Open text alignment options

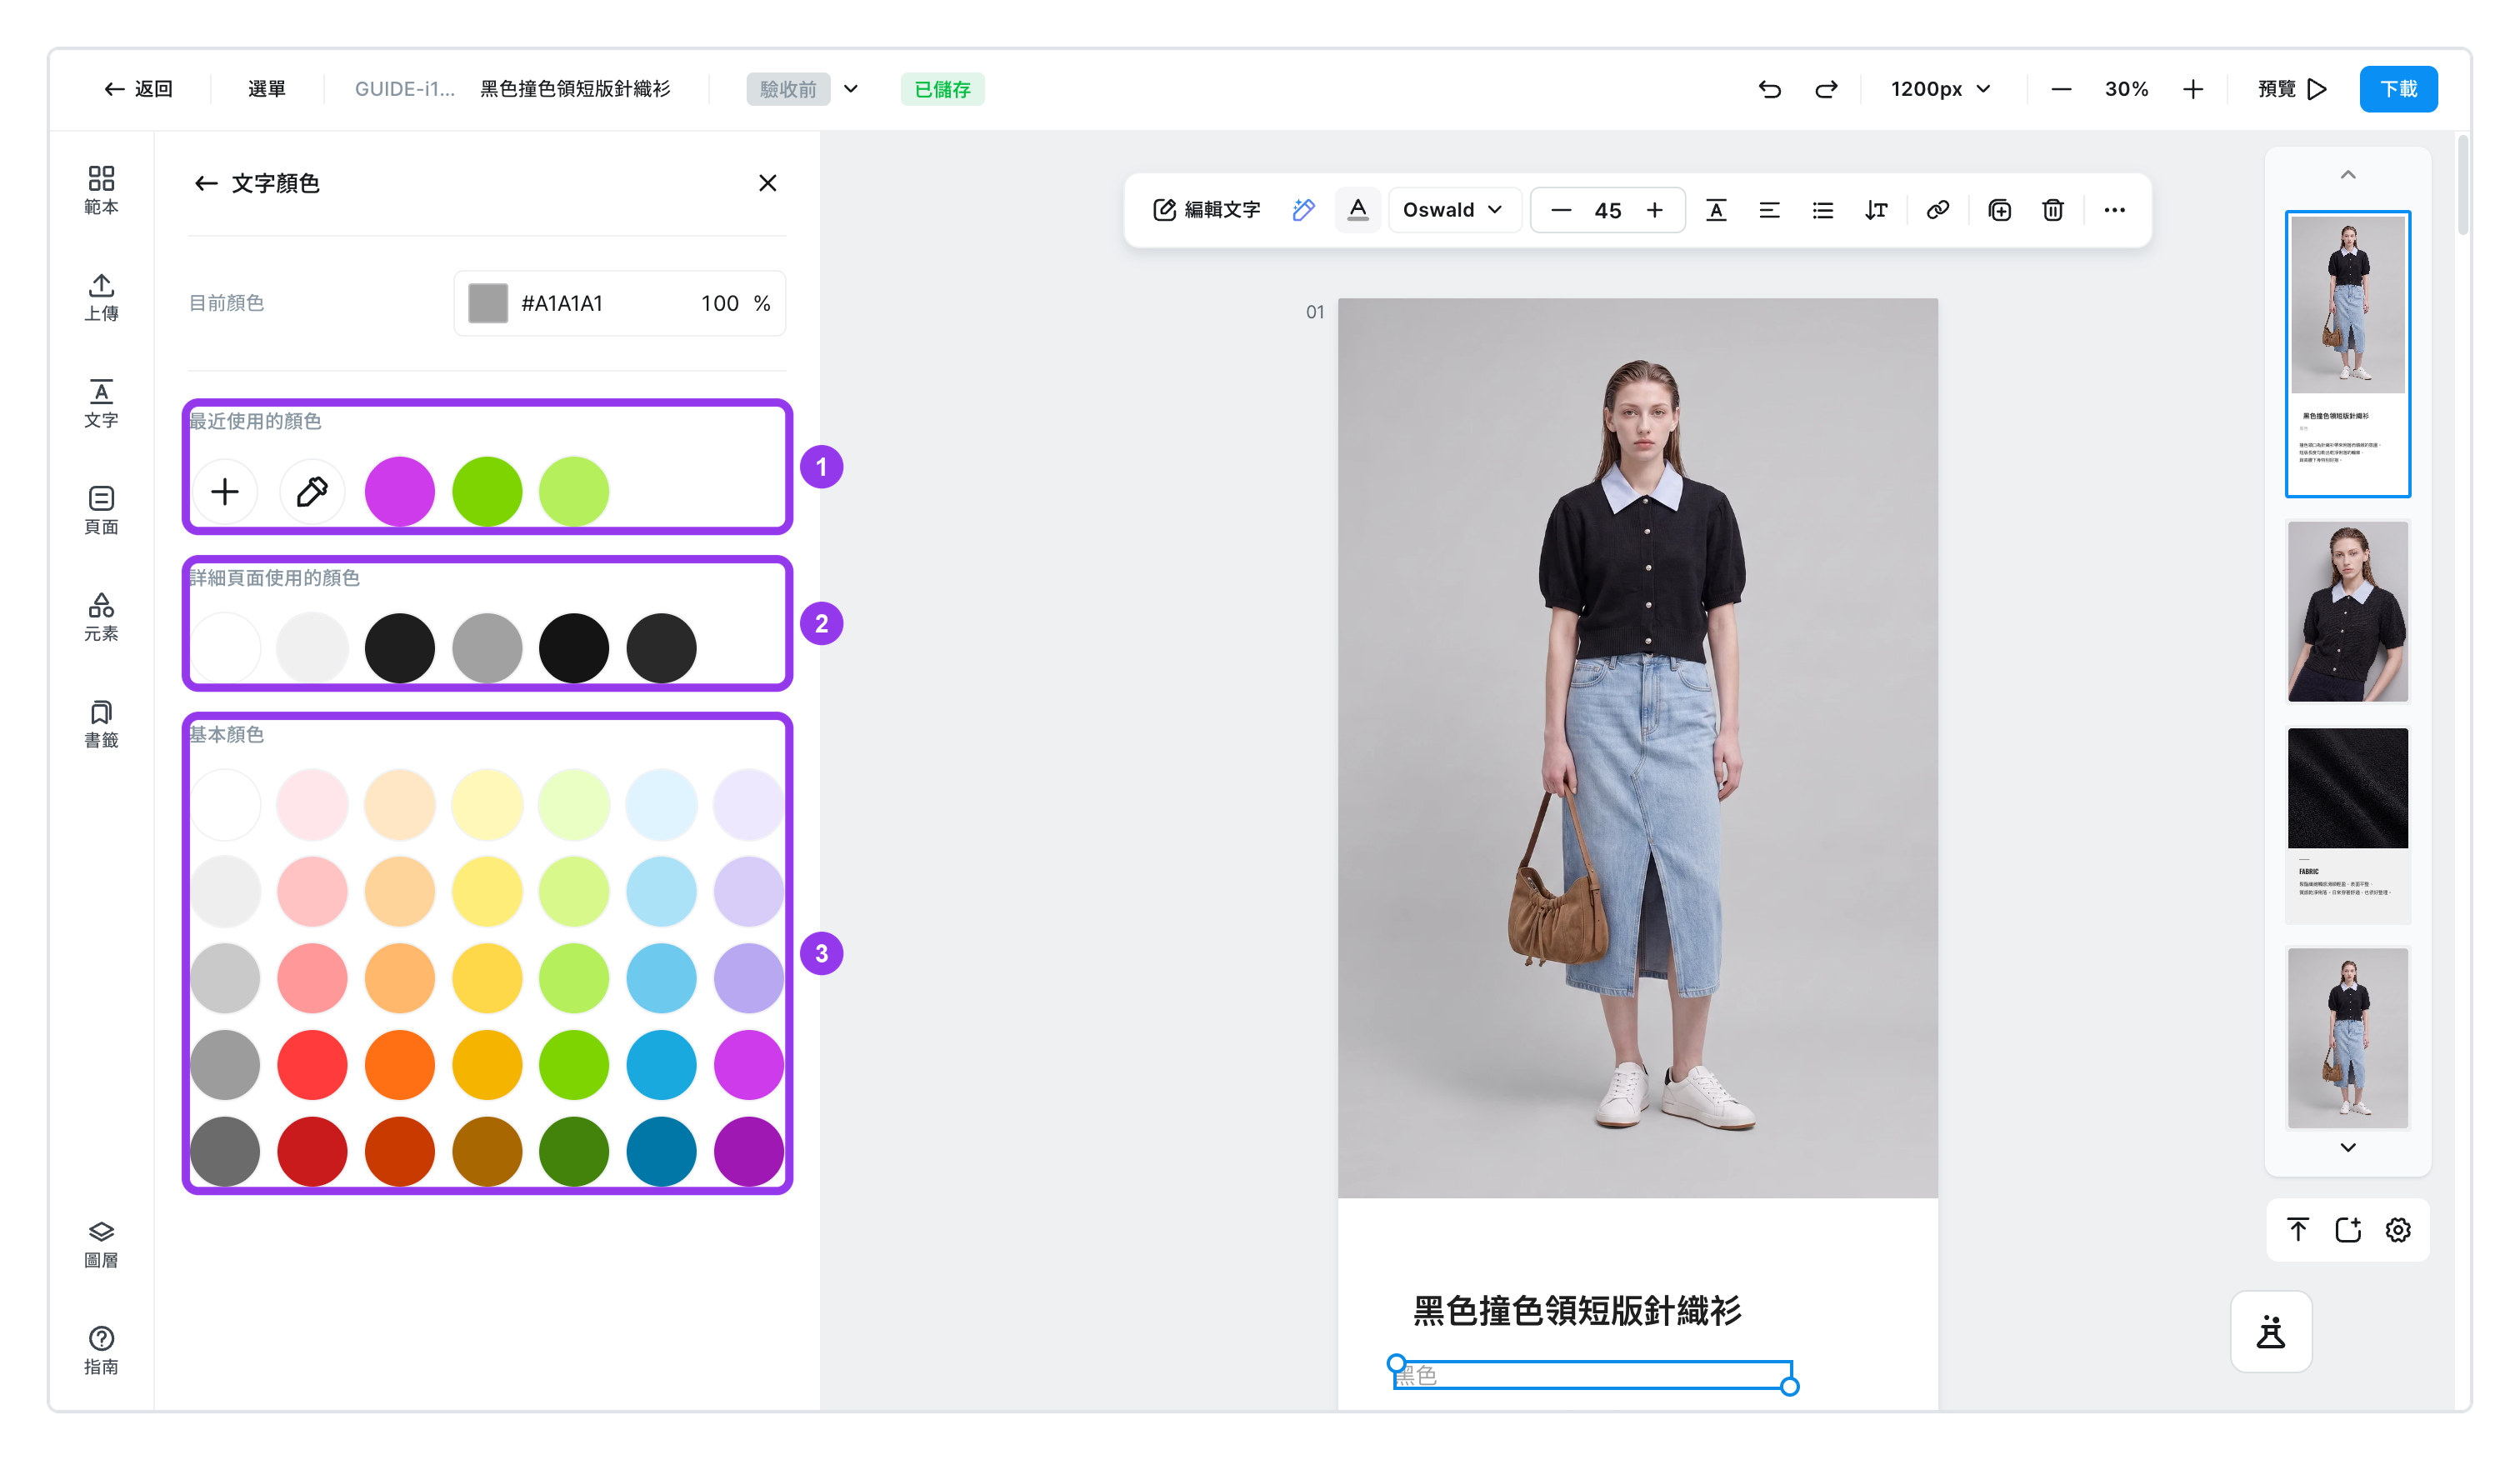click(x=1769, y=210)
